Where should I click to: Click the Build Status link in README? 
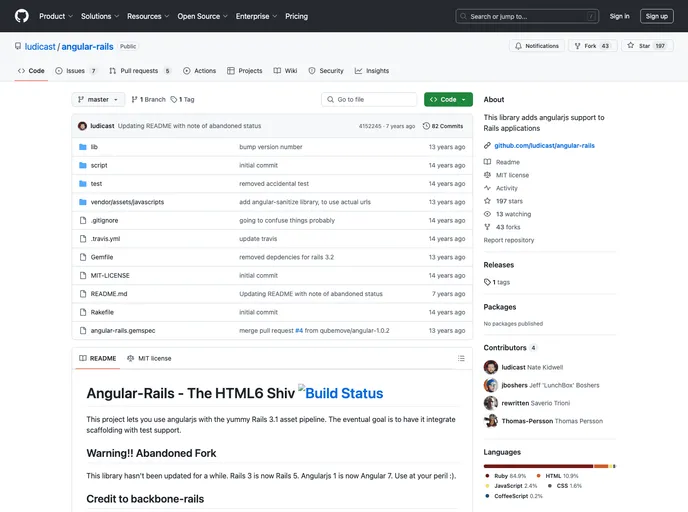(340, 393)
